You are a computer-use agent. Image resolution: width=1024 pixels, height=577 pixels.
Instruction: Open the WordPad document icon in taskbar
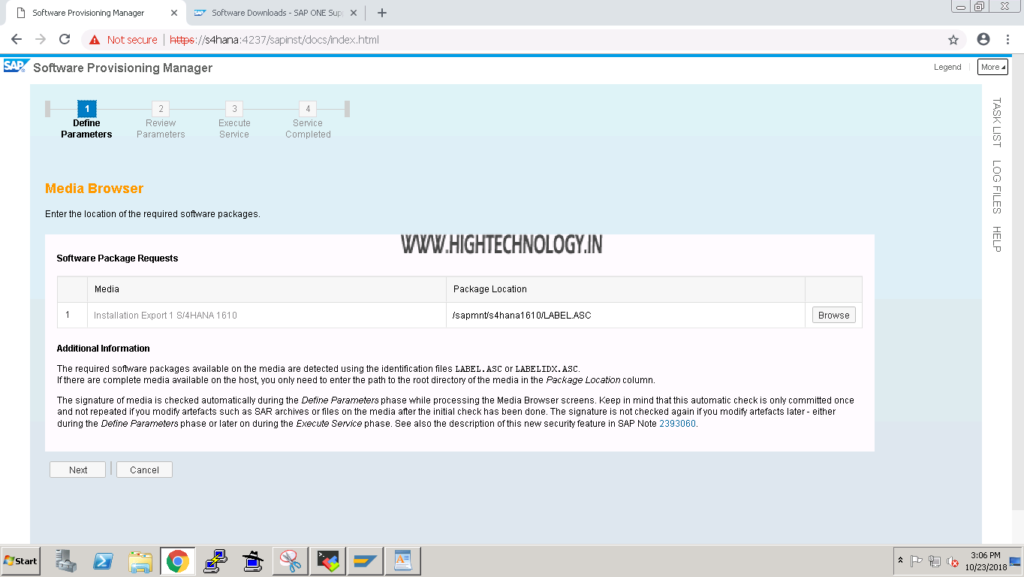402,561
